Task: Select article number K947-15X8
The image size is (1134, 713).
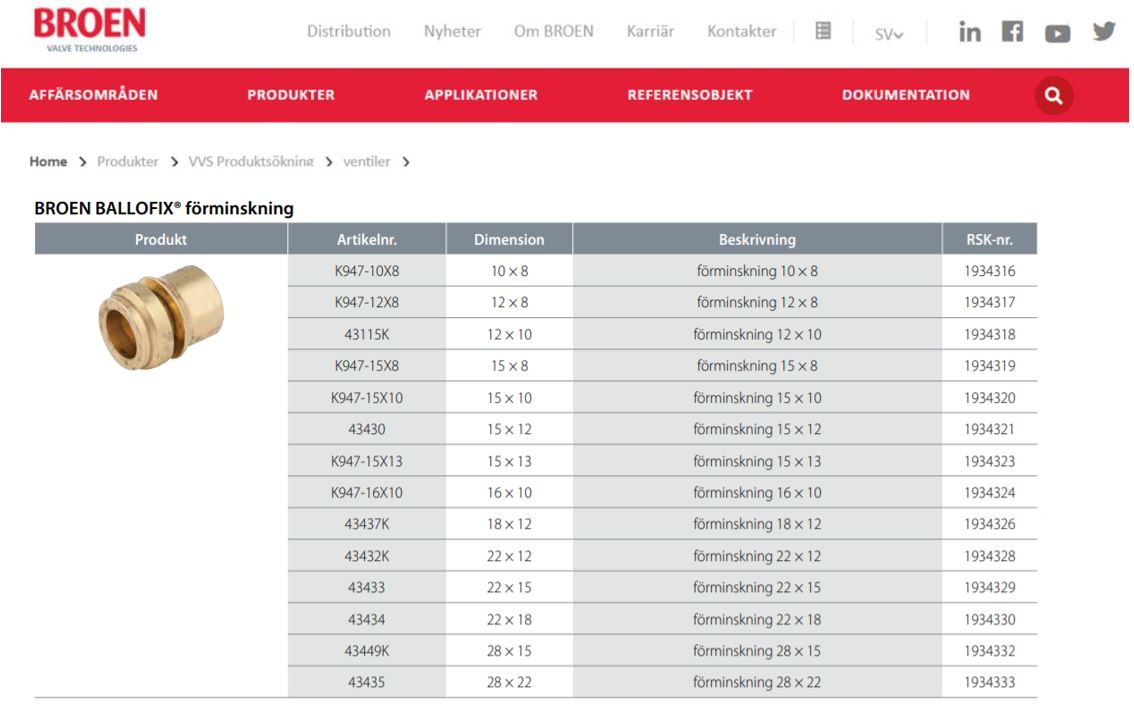Action: 367,366
